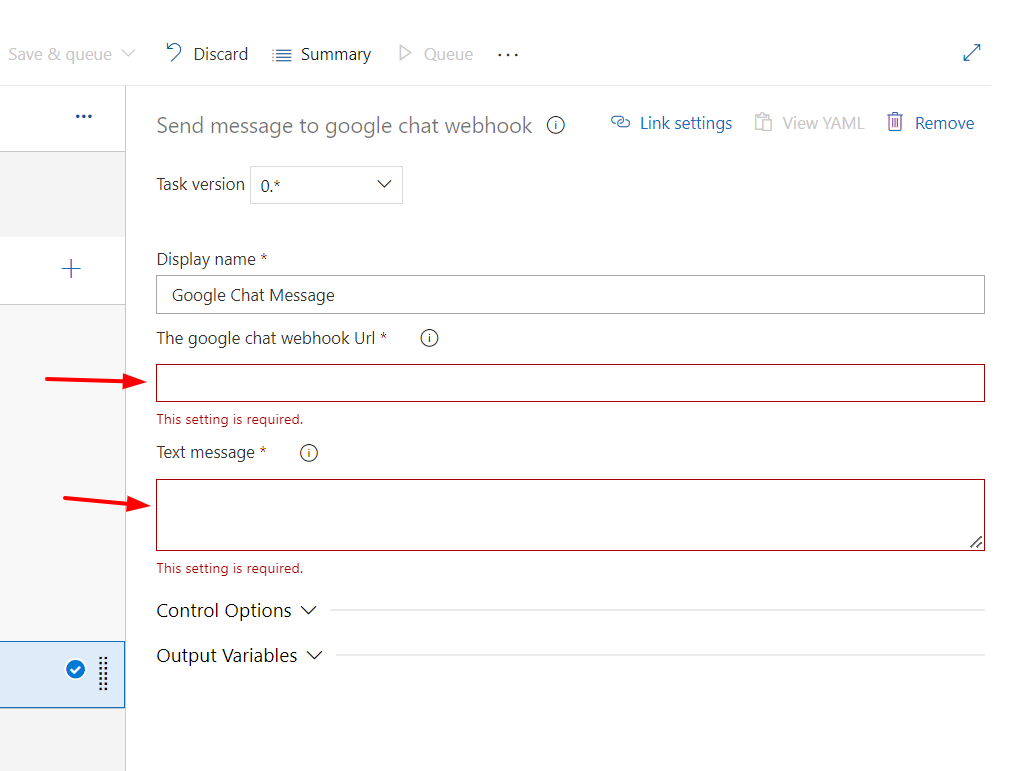This screenshot has height=771, width=1014.
Task: Expand the panel to full screen
Action: pyautogui.click(x=971, y=52)
